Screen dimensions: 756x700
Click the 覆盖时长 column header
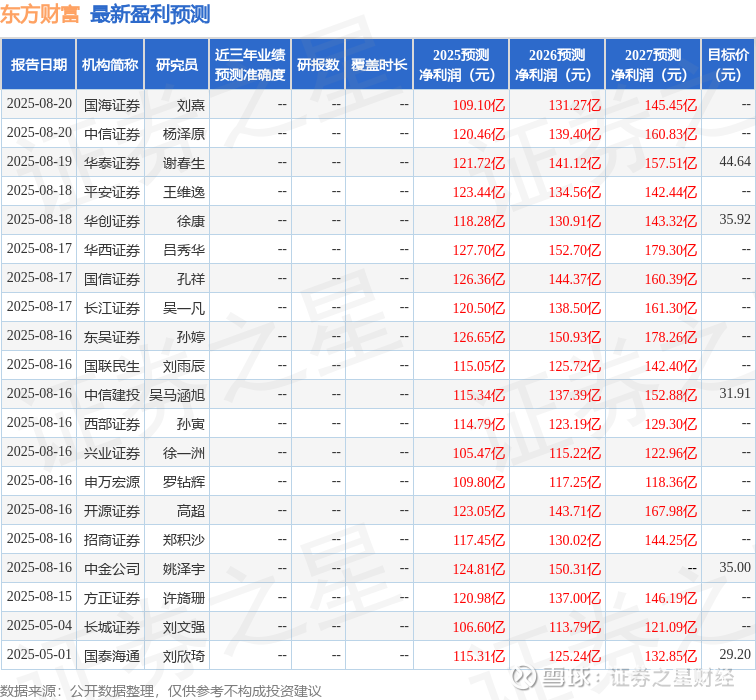coord(379,65)
